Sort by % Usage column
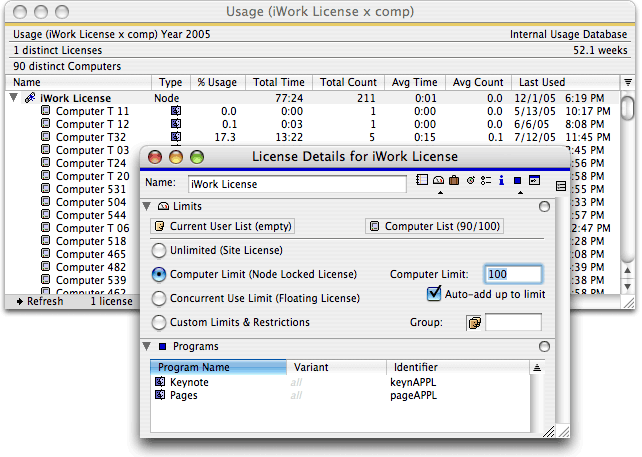This screenshot has height=457, width=642. click(x=217, y=82)
